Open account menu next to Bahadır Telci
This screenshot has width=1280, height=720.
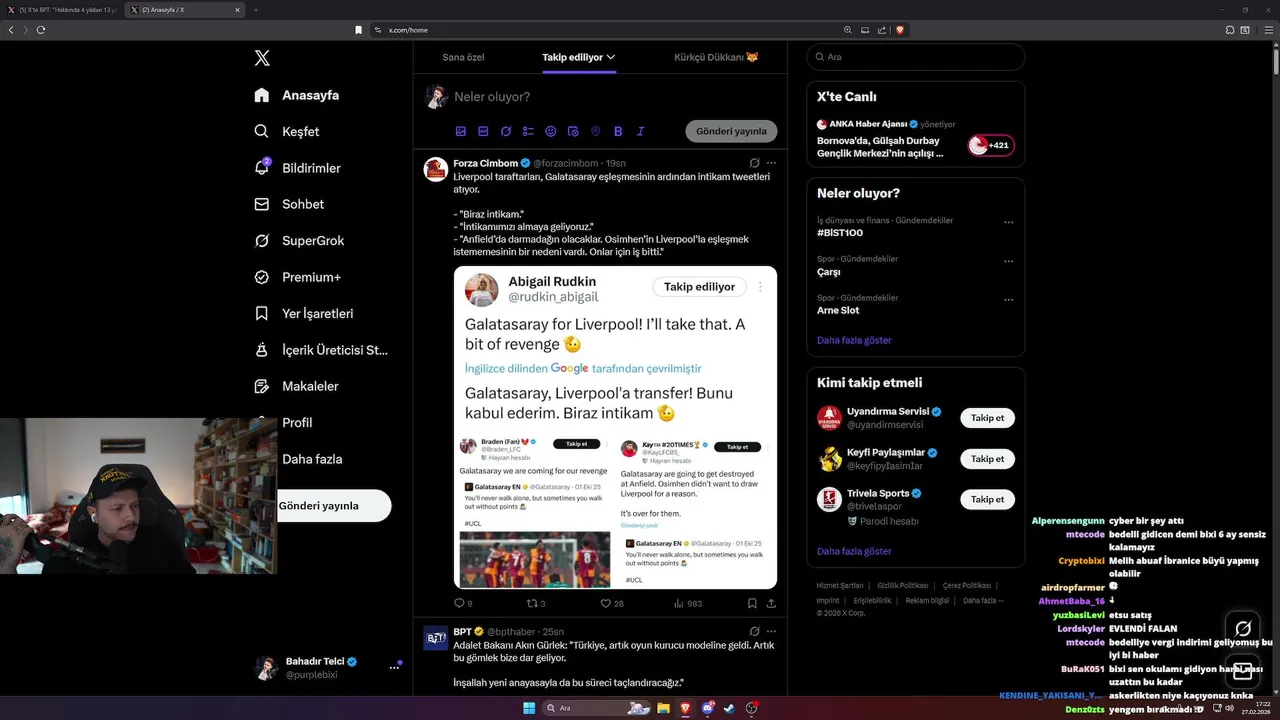coord(394,667)
